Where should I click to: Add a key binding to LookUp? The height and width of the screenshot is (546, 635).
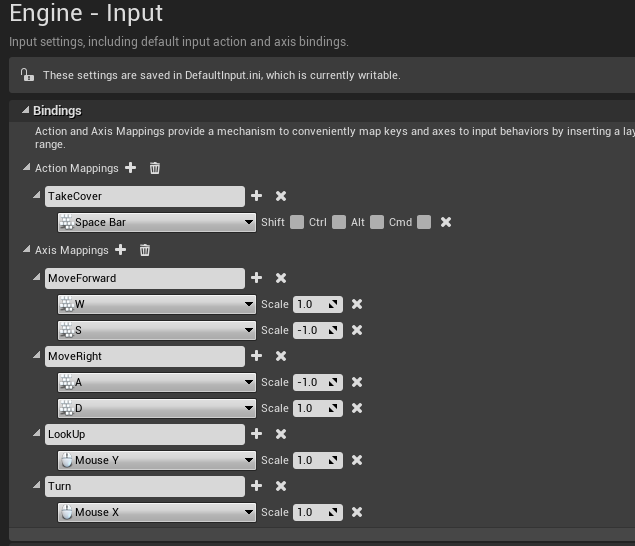[257, 434]
